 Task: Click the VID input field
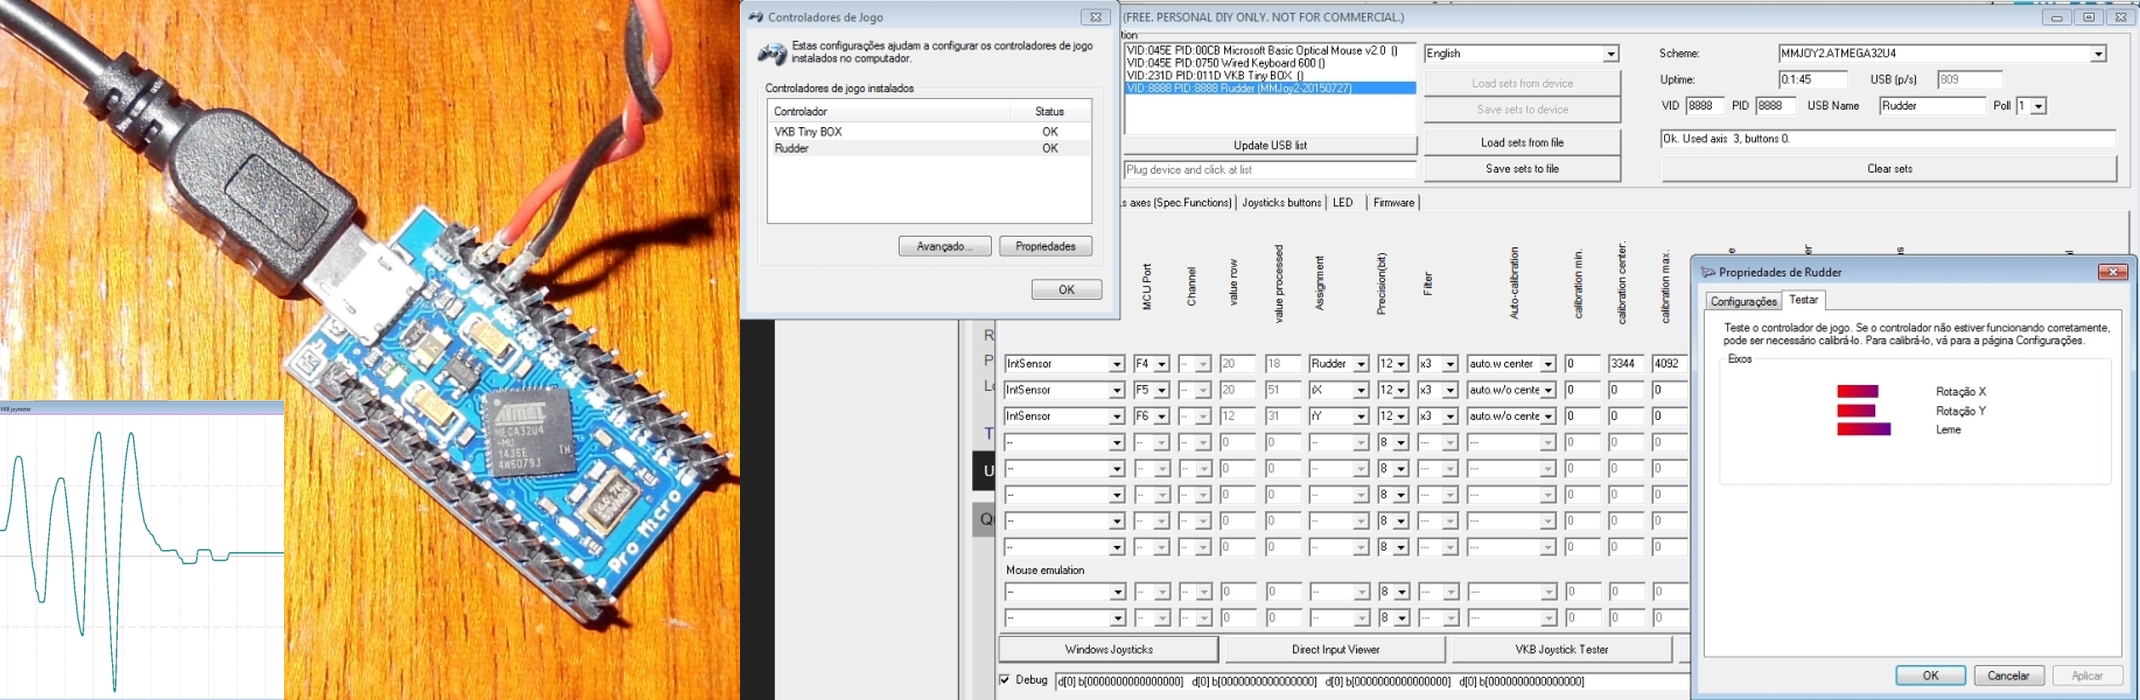1705,106
